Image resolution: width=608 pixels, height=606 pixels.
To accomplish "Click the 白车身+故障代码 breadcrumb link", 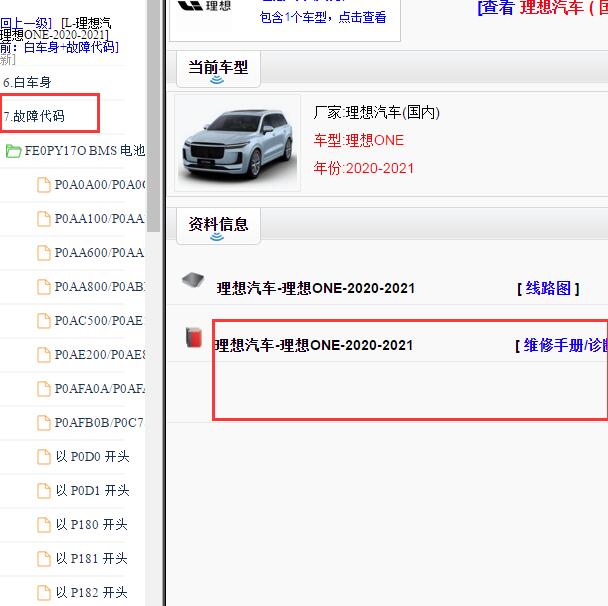I will [x=71, y=48].
